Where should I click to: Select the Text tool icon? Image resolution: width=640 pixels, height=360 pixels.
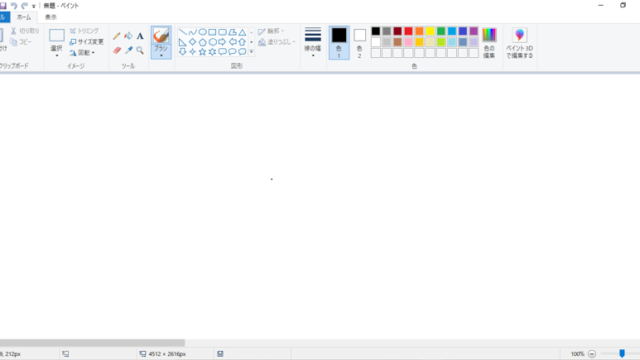[140, 36]
